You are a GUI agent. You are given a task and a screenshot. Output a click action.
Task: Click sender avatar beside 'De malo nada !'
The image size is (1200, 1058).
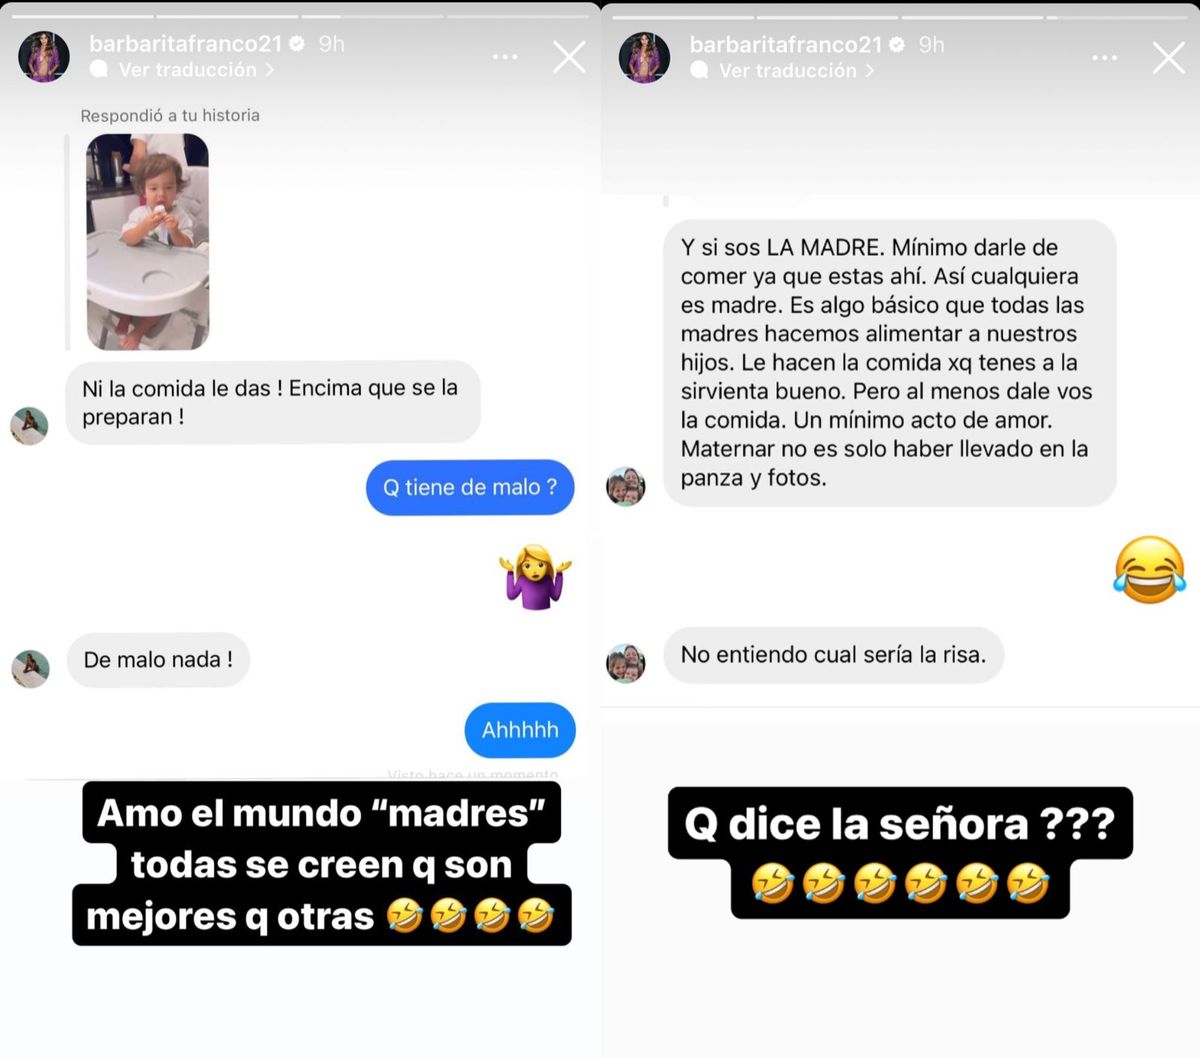(30, 668)
